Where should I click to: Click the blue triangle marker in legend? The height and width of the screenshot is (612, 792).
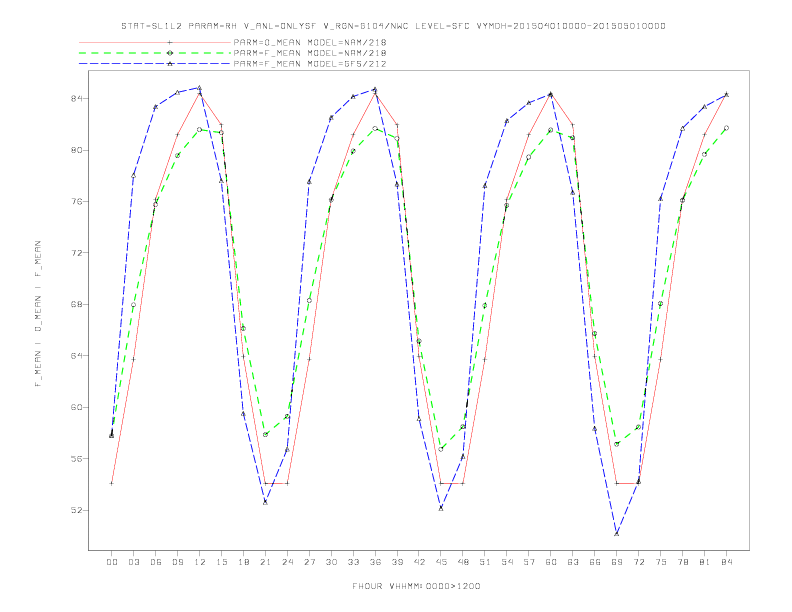[x=170, y=64]
